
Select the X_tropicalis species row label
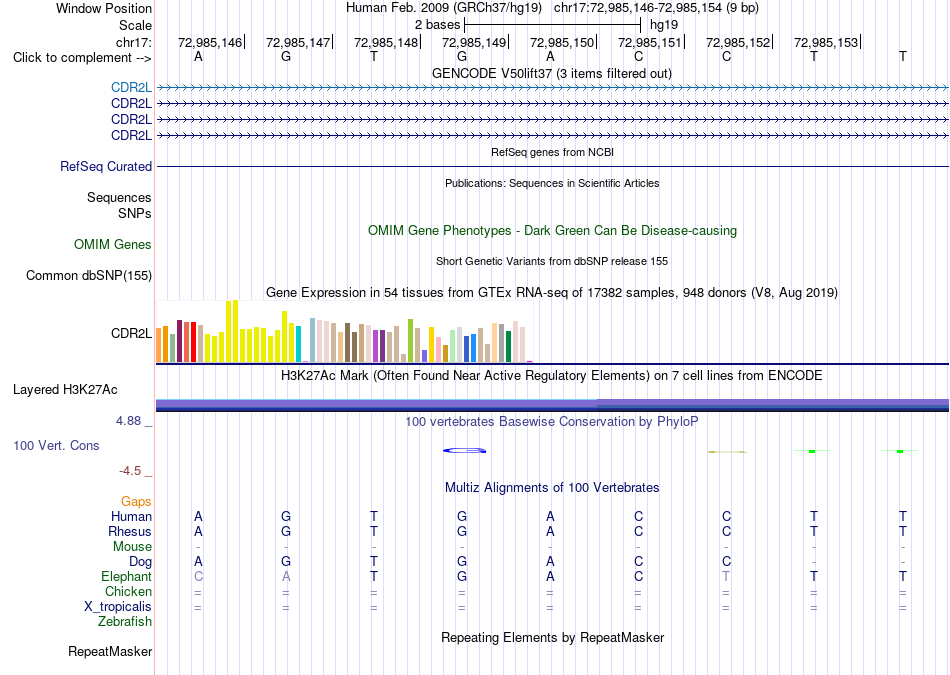point(118,607)
